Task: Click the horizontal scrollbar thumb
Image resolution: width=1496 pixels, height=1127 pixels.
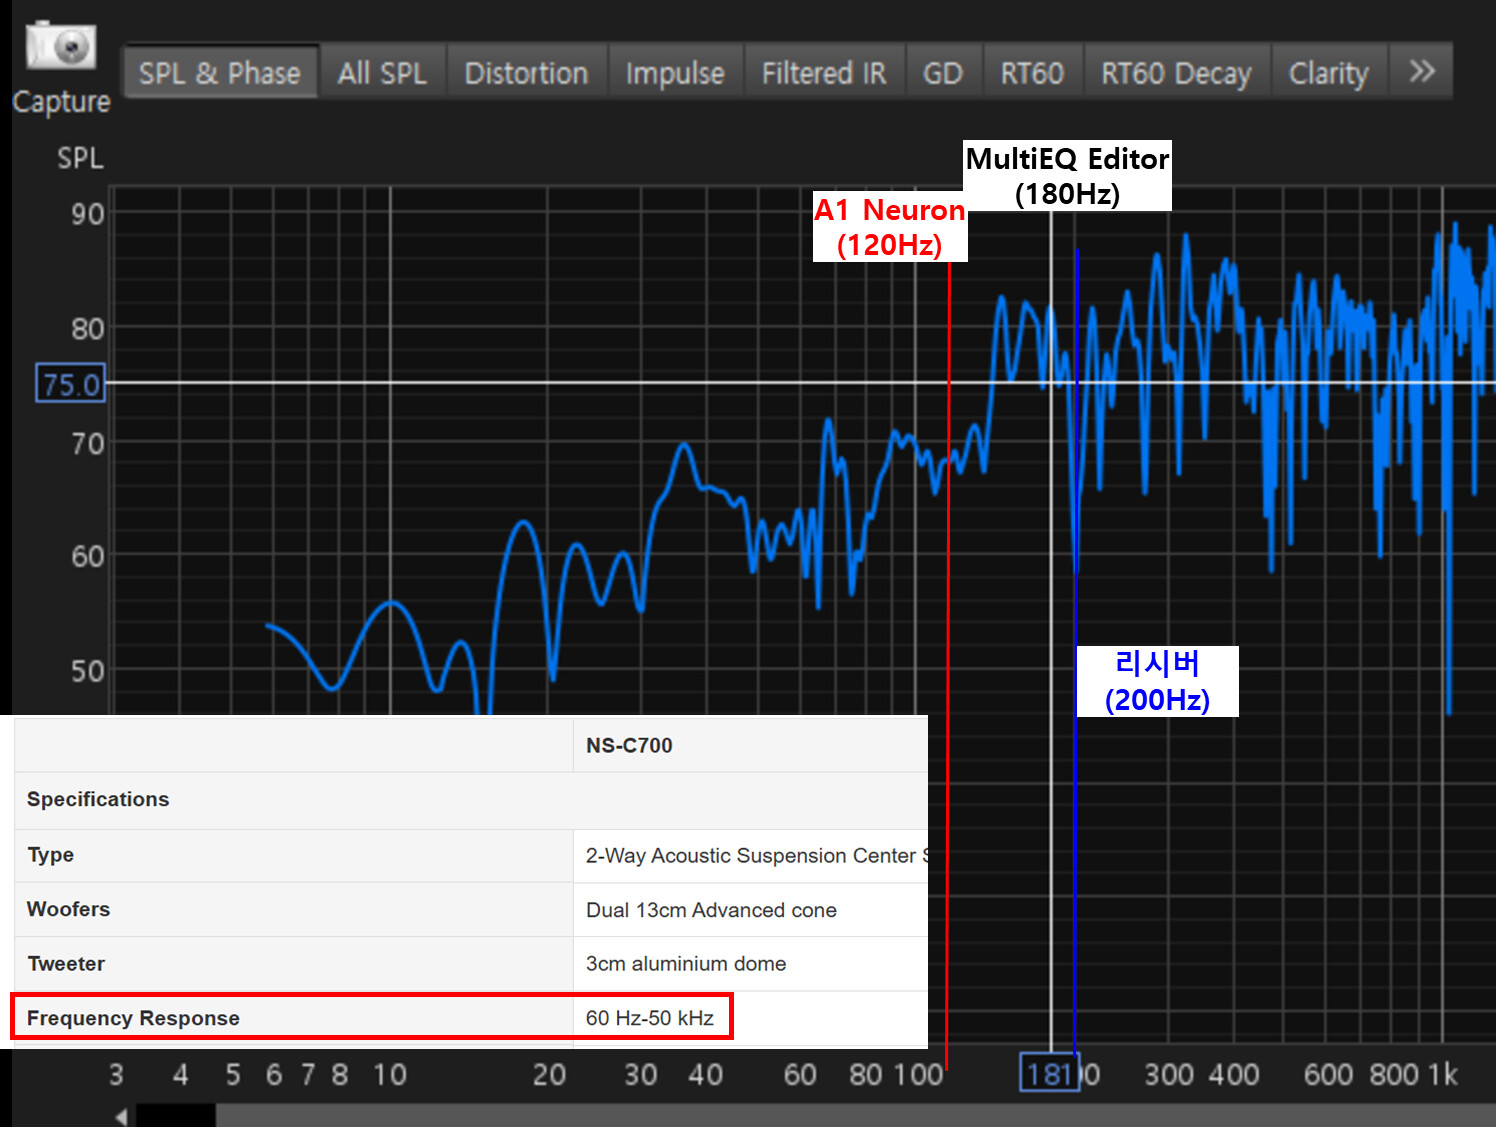Action: click(176, 1116)
